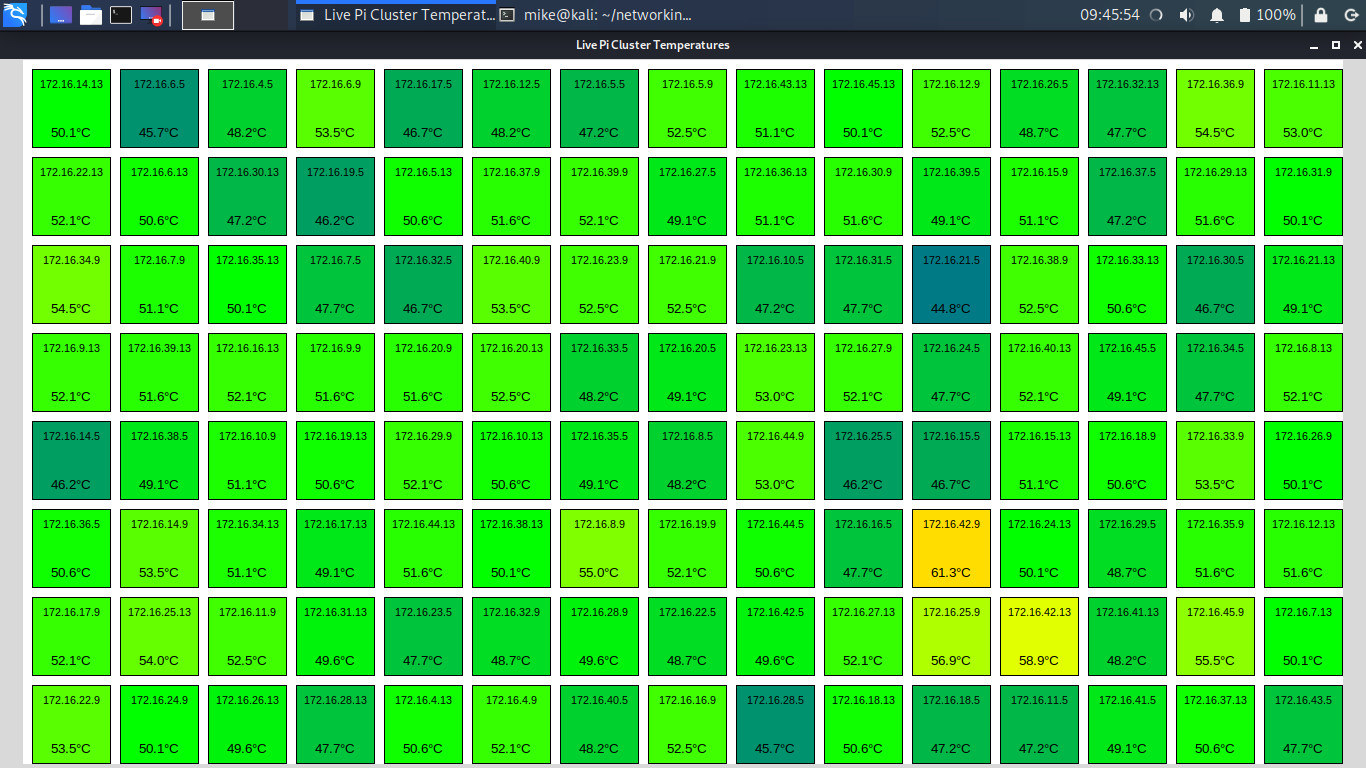
Task: Select the yellow 172.16.42.13 tile at 58.9°C
Action: pos(1039,636)
